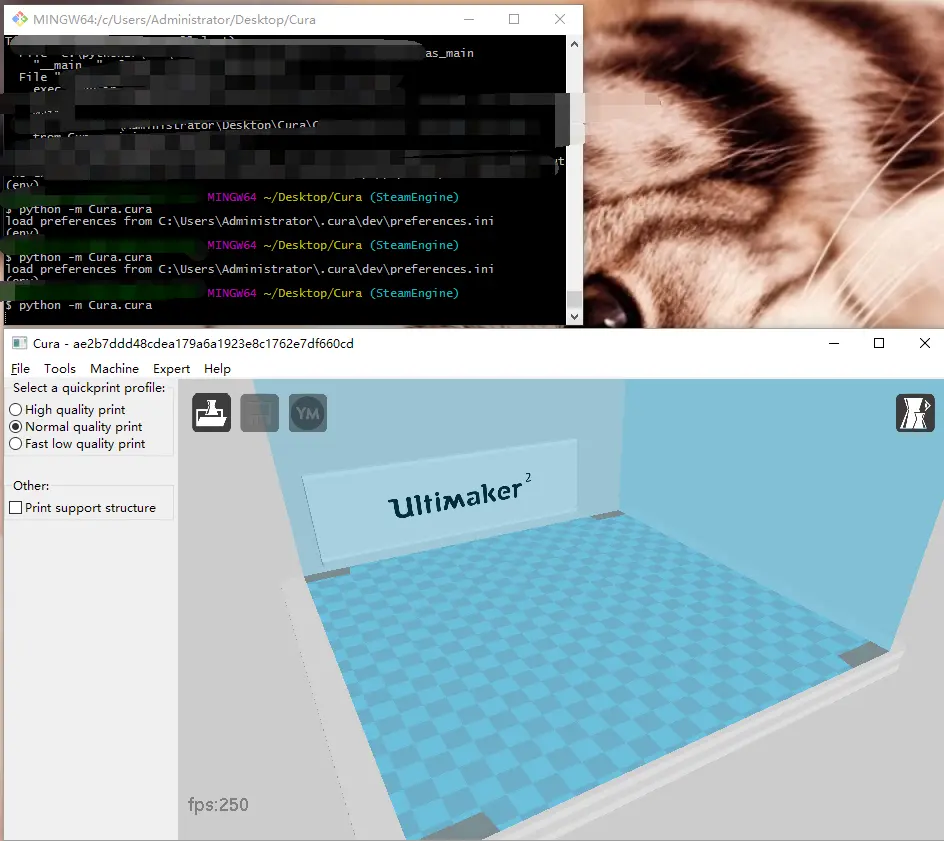The width and height of the screenshot is (944, 841).
Task: Close the MINGW64 terminal window
Action: 560,19
